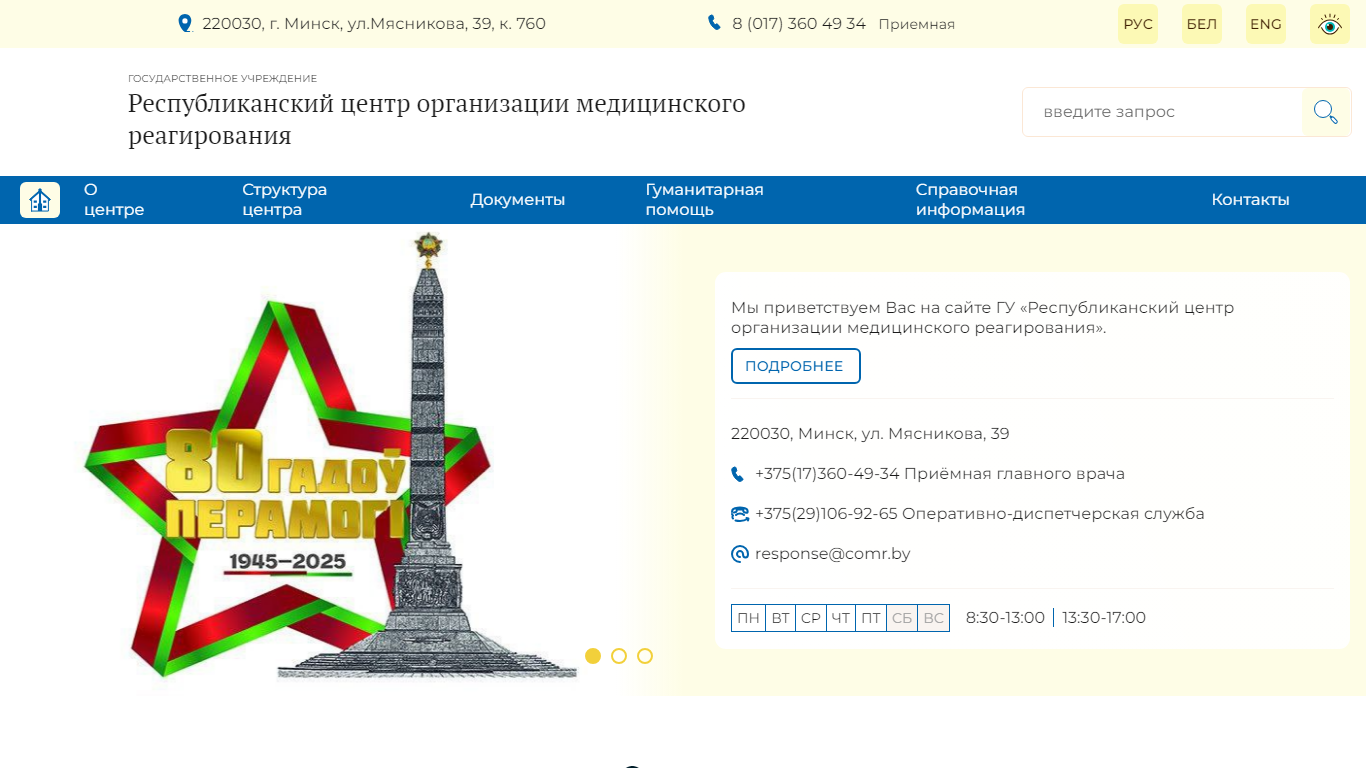Click the ПТ weekday cell
This screenshot has width=1366, height=768.
click(x=871, y=618)
